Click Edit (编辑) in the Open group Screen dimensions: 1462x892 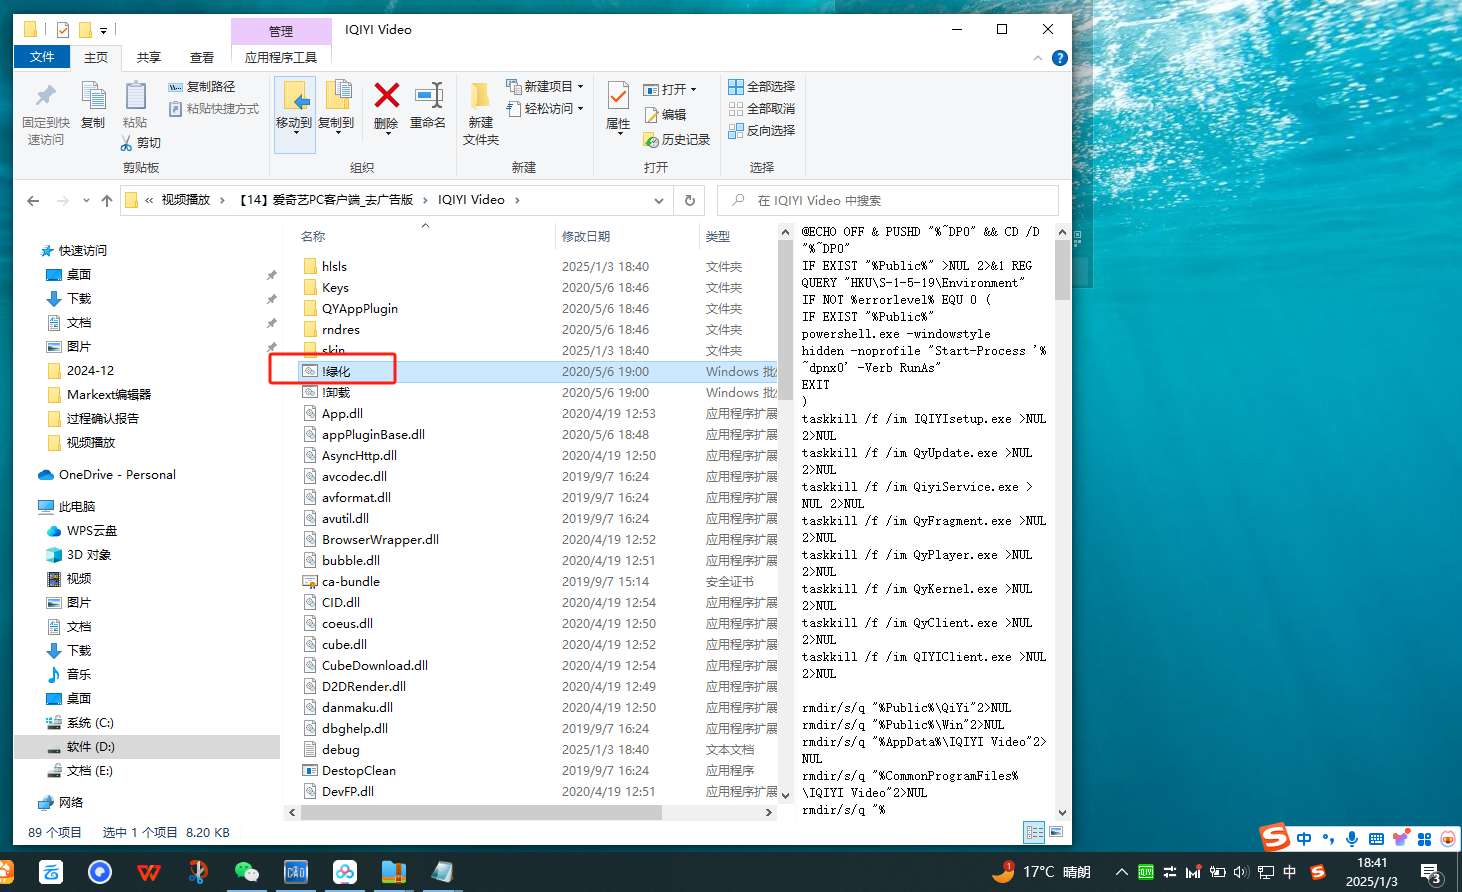(x=665, y=115)
